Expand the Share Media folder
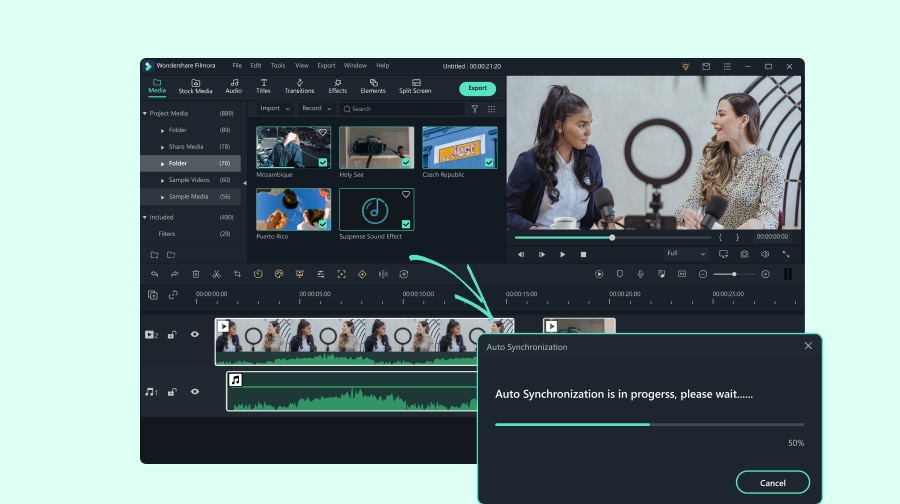This screenshot has height=504, width=900. 162,147
